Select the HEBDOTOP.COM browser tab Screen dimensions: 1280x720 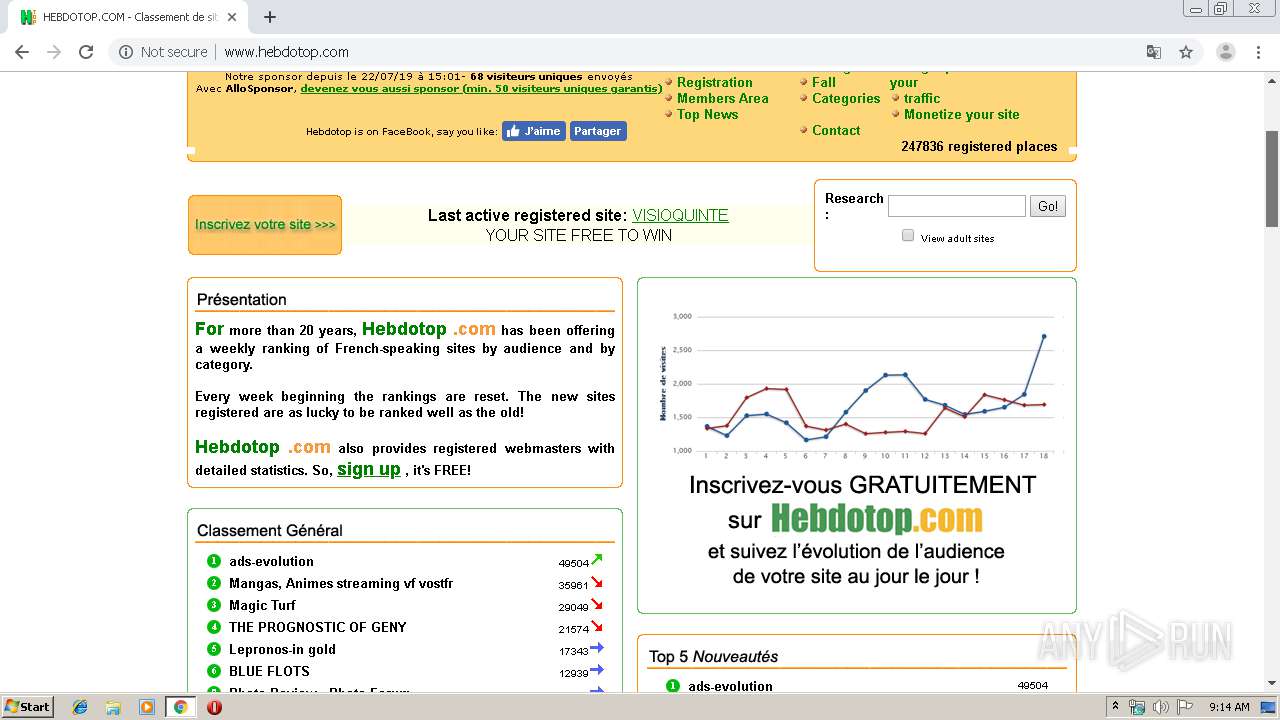126,17
